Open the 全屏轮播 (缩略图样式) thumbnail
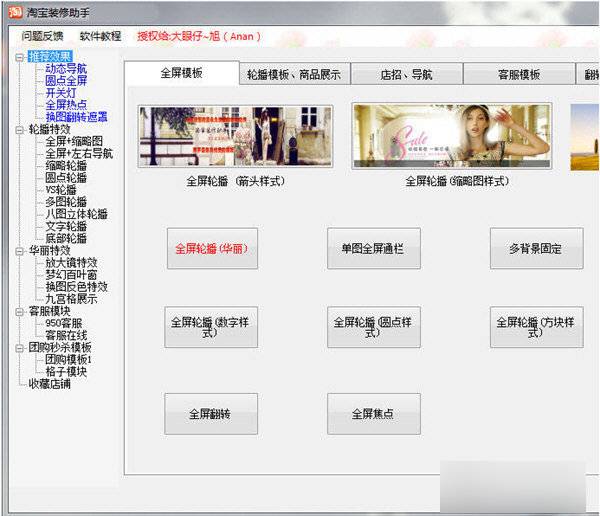600x516 pixels. coord(451,136)
